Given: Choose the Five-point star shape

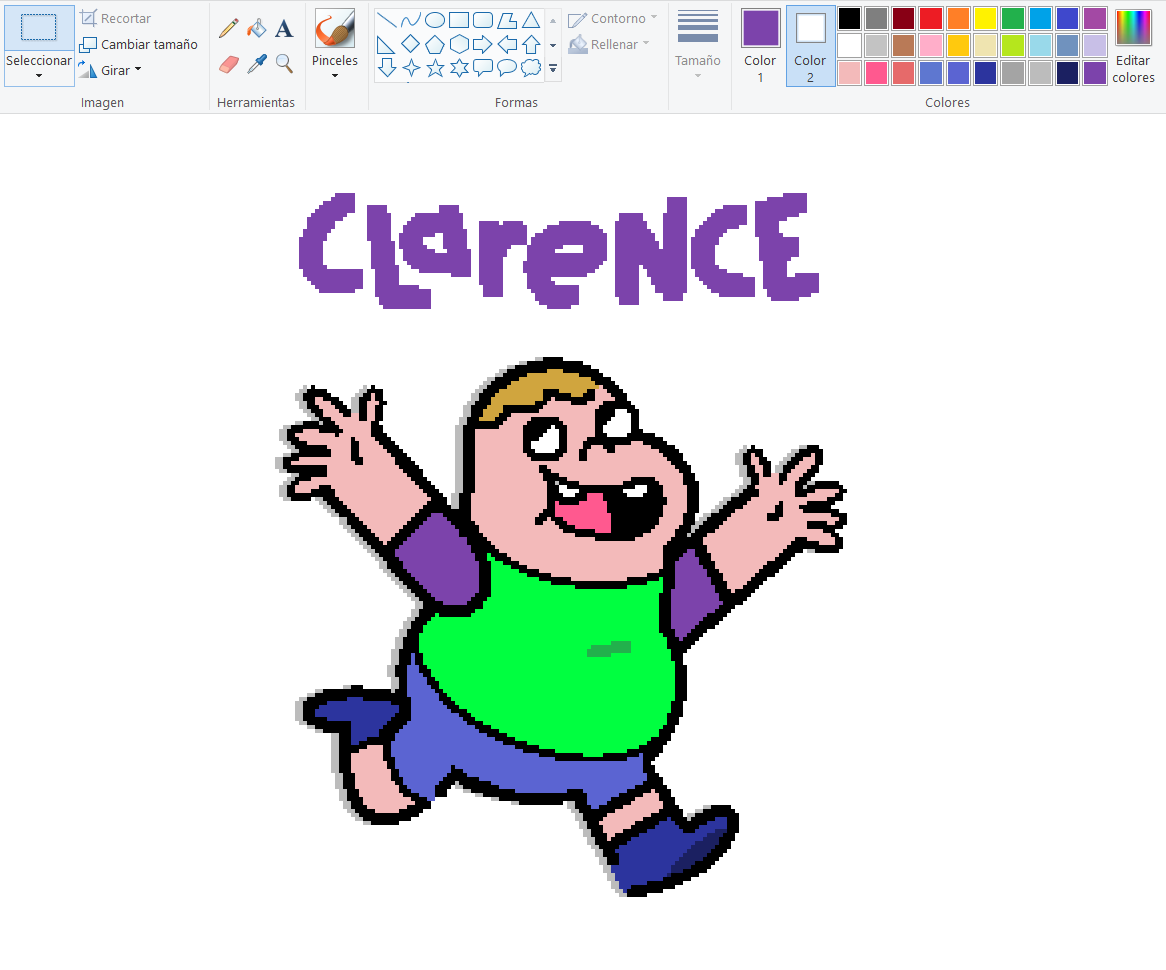Looking at the screenshot, I should click(x=435, y=68).
